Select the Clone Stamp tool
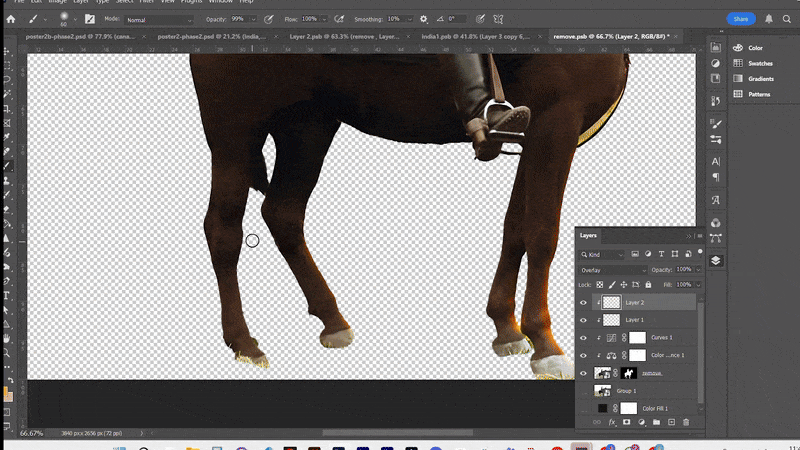 [7, 181]
